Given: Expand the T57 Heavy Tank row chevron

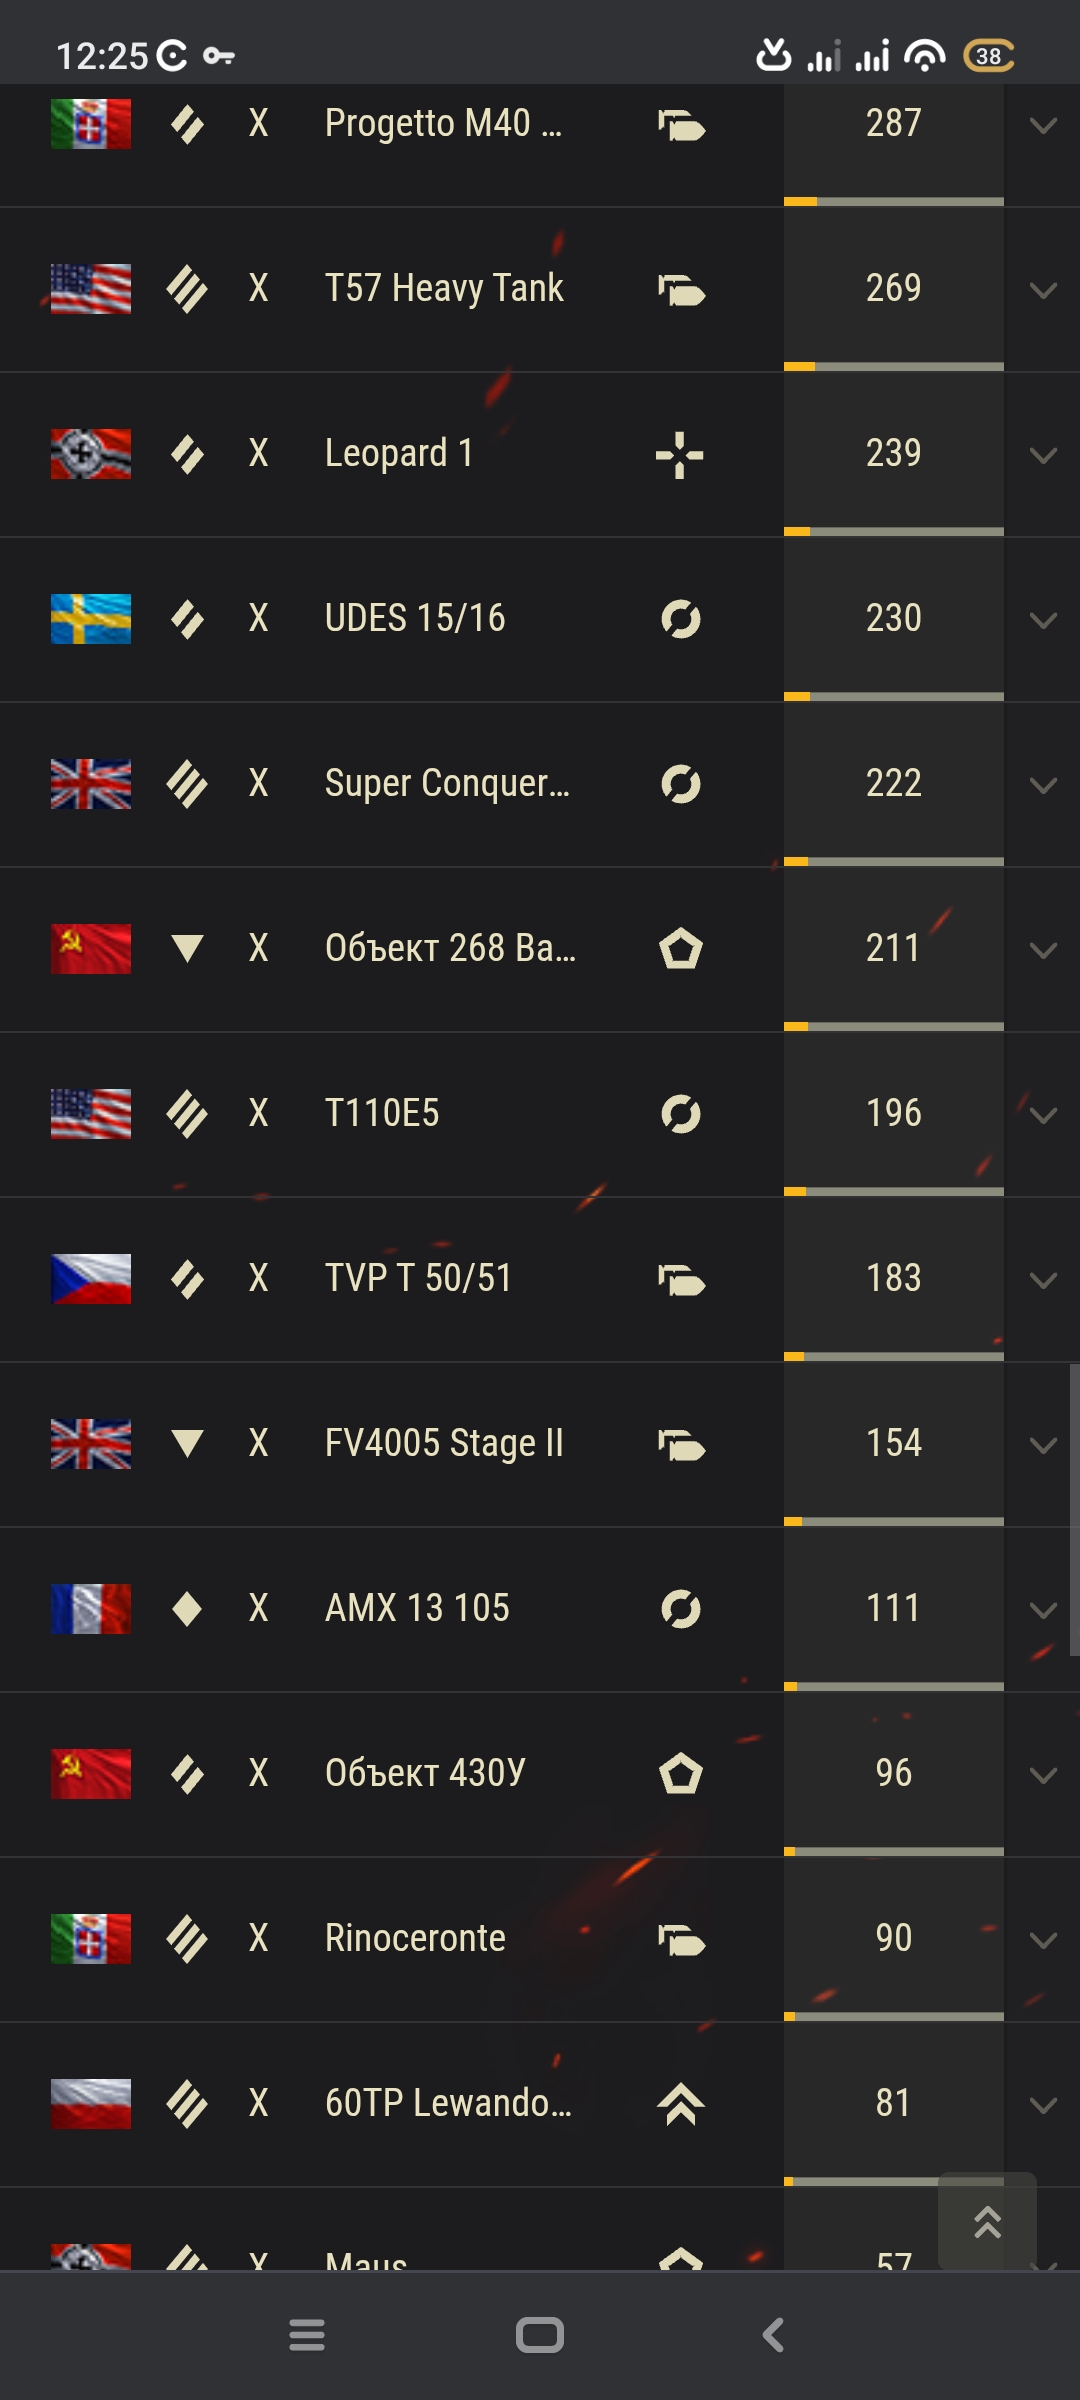Looking at the screenshot, I should (1043, 291).
